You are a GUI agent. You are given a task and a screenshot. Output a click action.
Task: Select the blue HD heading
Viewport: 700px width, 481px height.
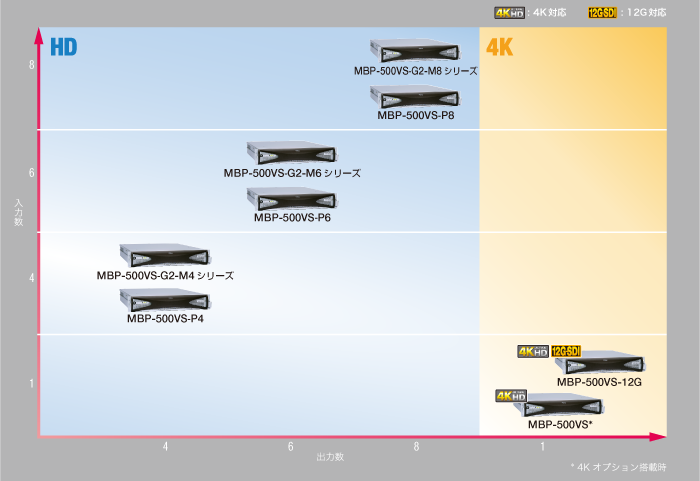63,47
